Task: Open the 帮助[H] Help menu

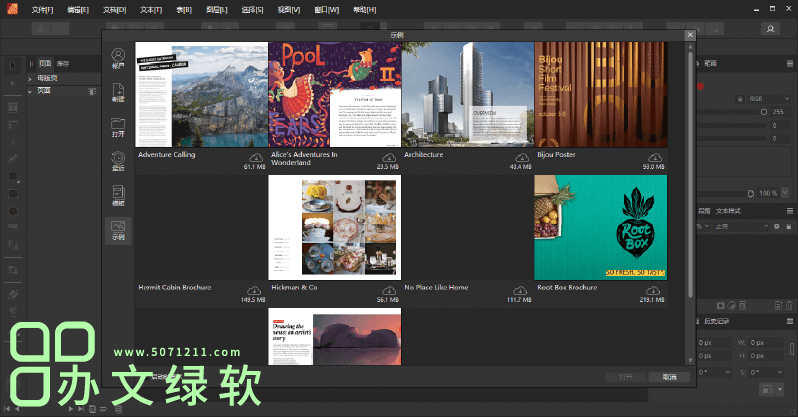Action: (x=365, y=10)
